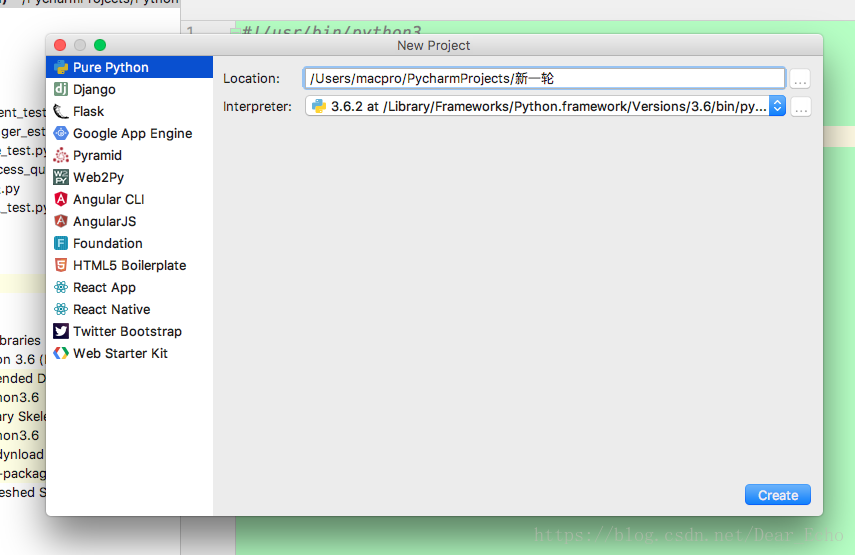Select the AngularJS shield icon
The image size is (855, 555).
[x=61, y=221]
